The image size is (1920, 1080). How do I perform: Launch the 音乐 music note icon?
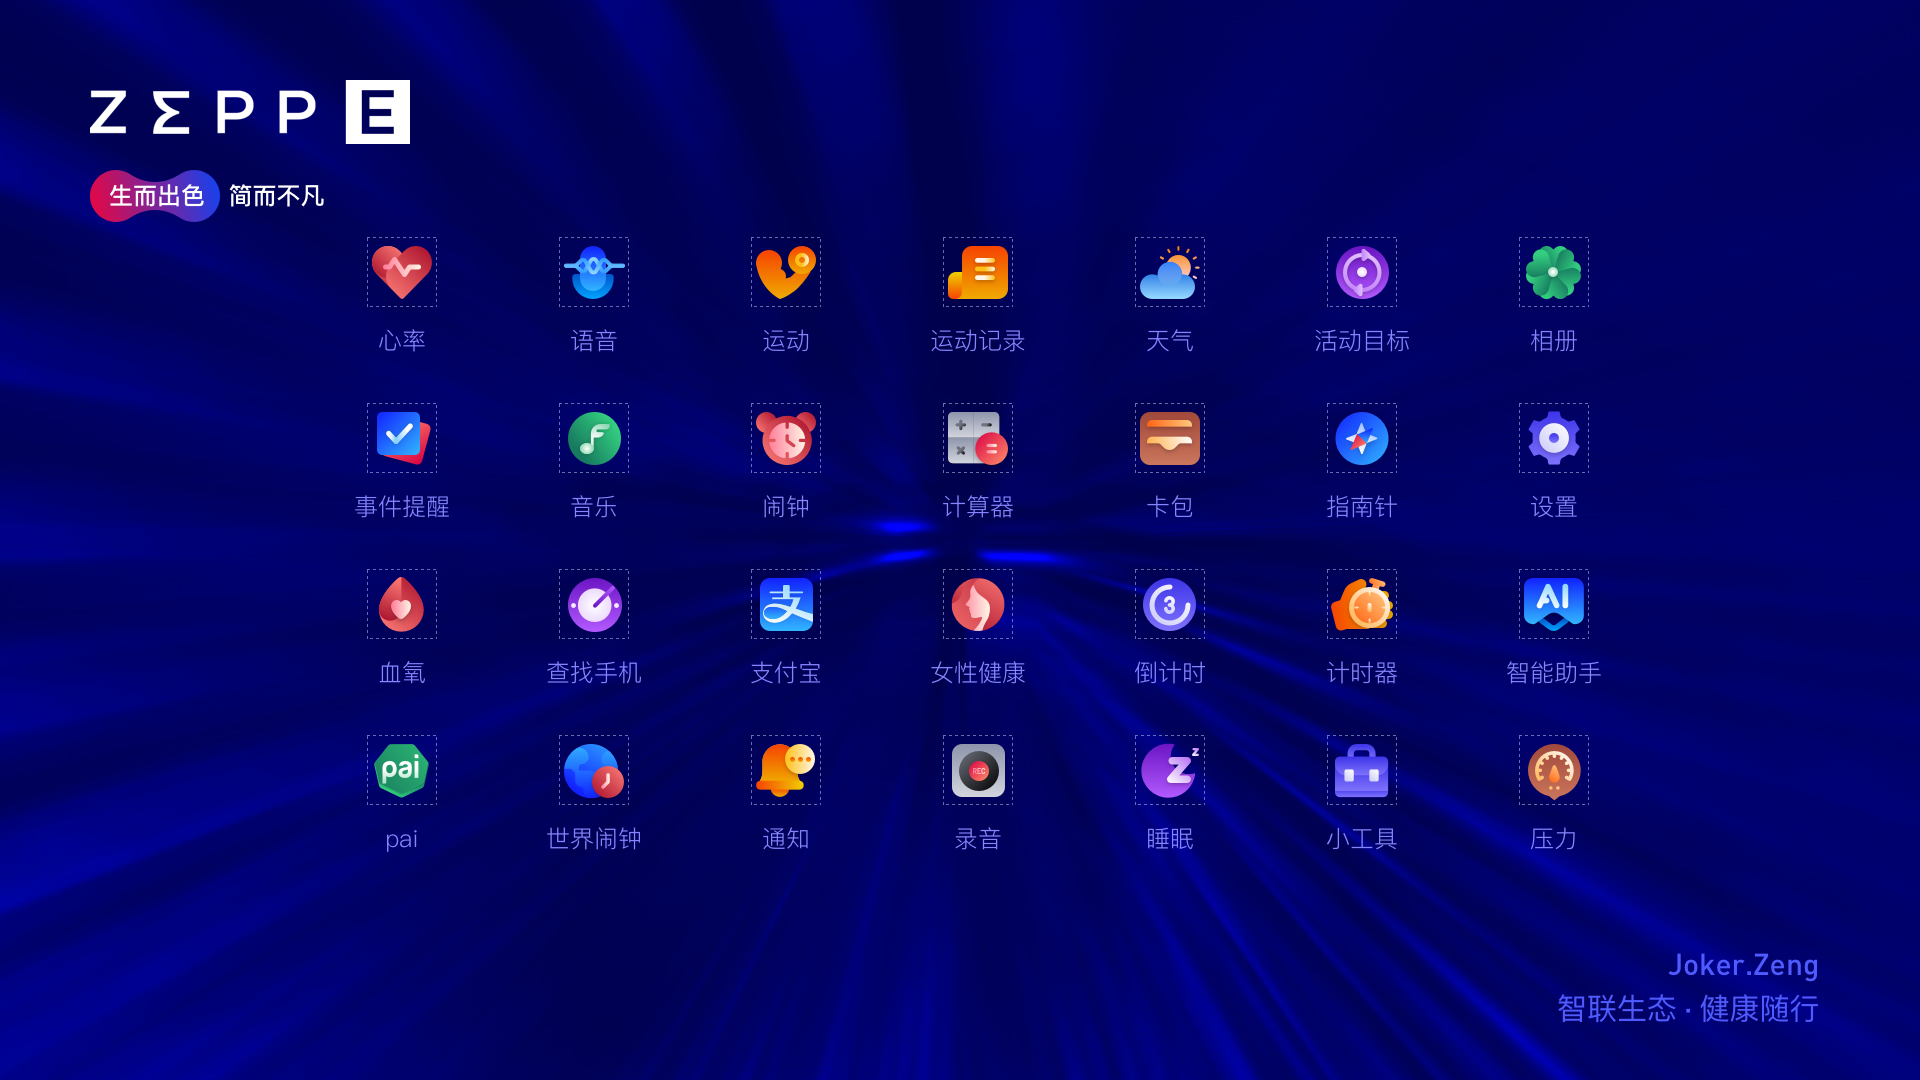coord(594,438)
